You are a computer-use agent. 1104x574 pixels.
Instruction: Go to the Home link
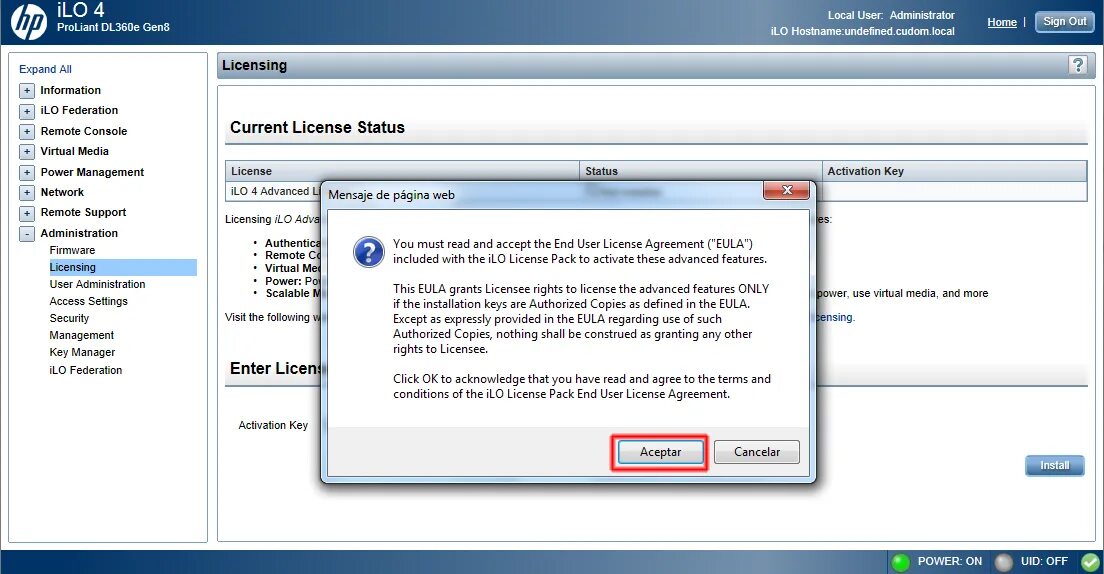[x=1002, y=23]
